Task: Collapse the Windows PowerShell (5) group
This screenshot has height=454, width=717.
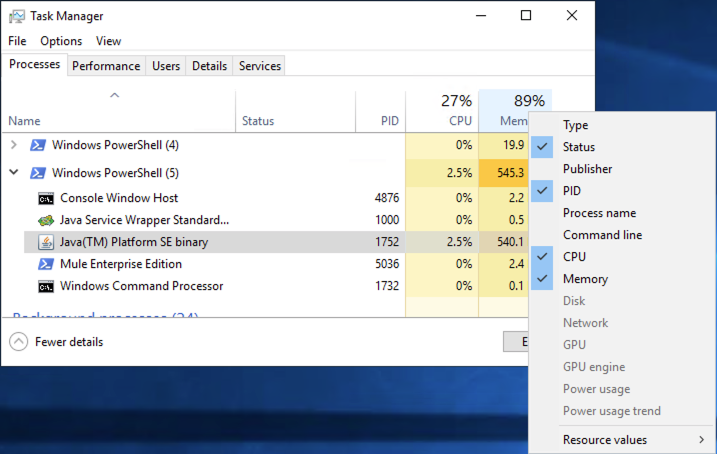Action: pyautogui.click(x=13, y=172)
